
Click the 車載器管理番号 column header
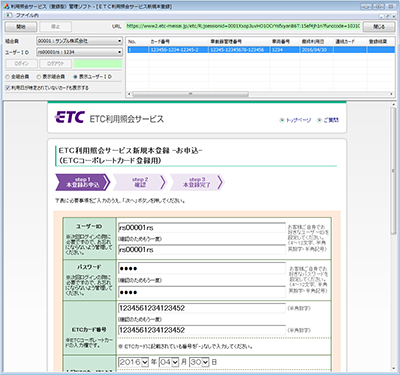click(239, 41)
